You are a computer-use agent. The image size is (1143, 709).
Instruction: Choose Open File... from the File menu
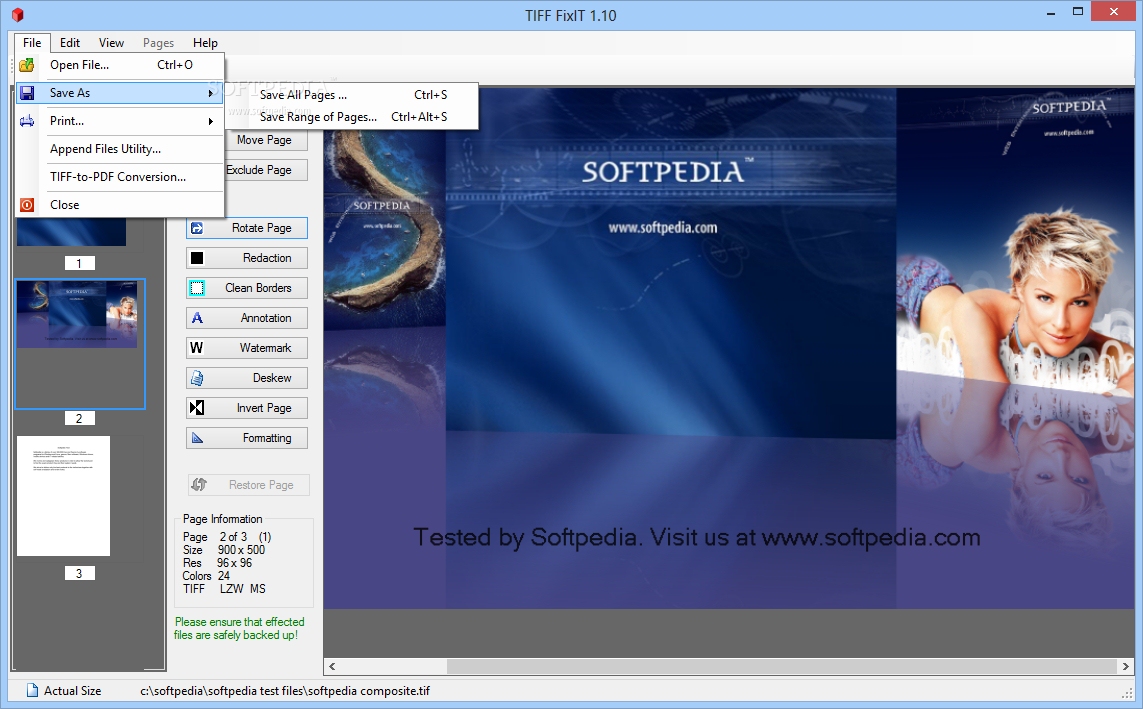tap(120, 65)
